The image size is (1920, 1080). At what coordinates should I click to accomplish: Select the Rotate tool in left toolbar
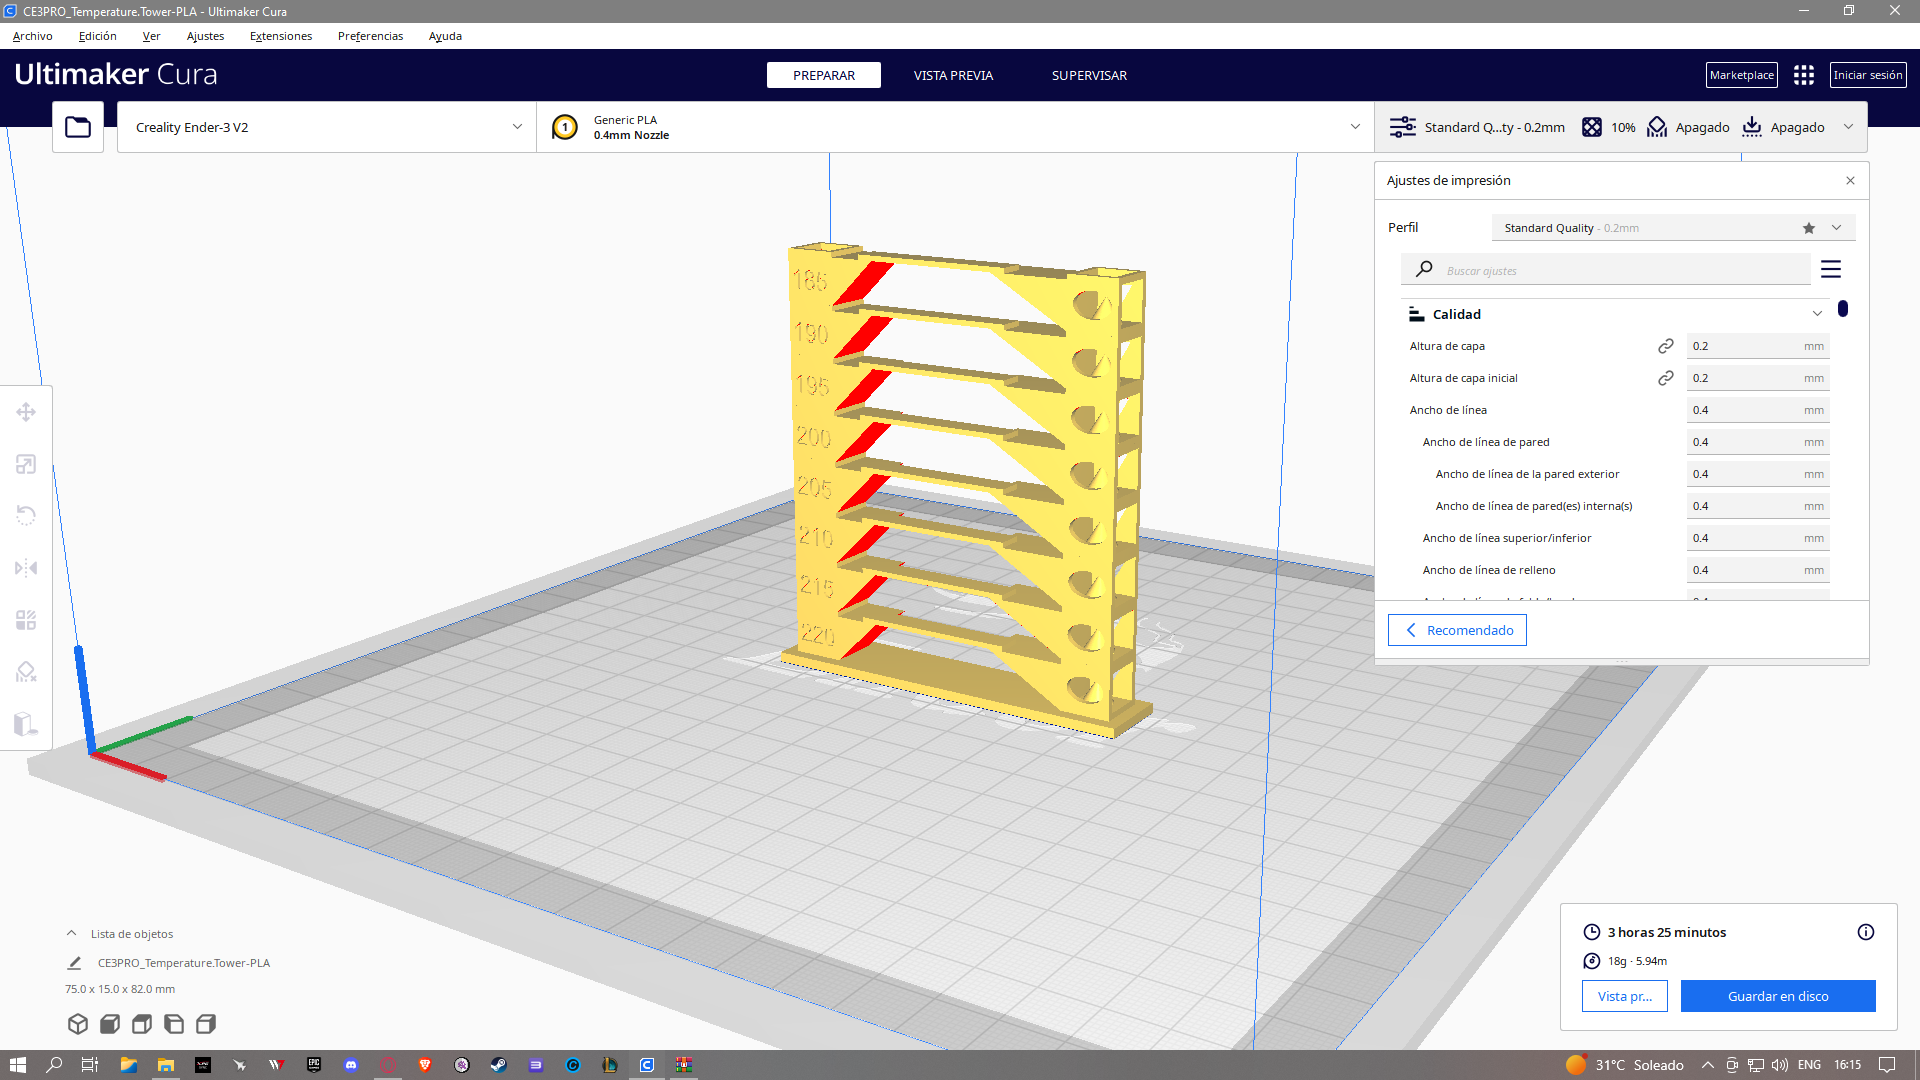(26, 516)
